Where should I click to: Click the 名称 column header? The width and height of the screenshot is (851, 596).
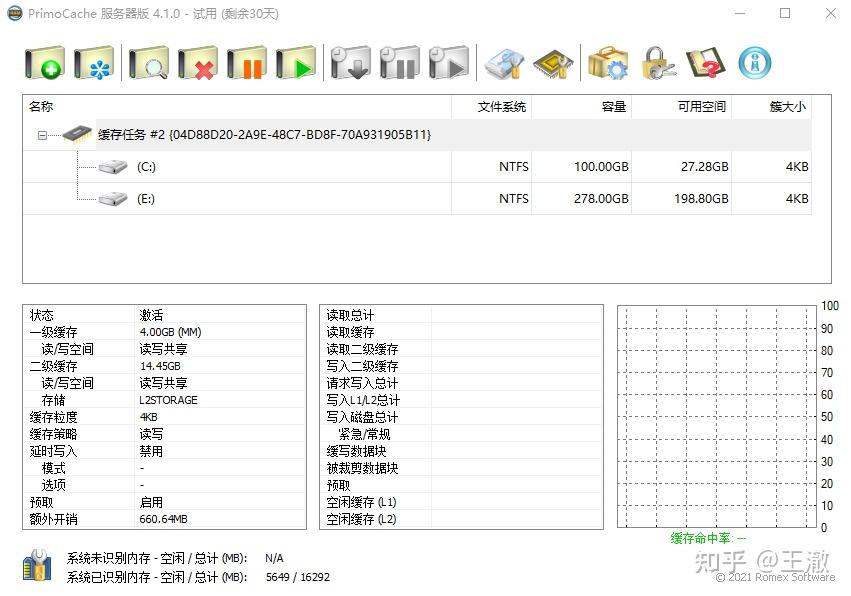pyautogui.click(x=237, y=107)
